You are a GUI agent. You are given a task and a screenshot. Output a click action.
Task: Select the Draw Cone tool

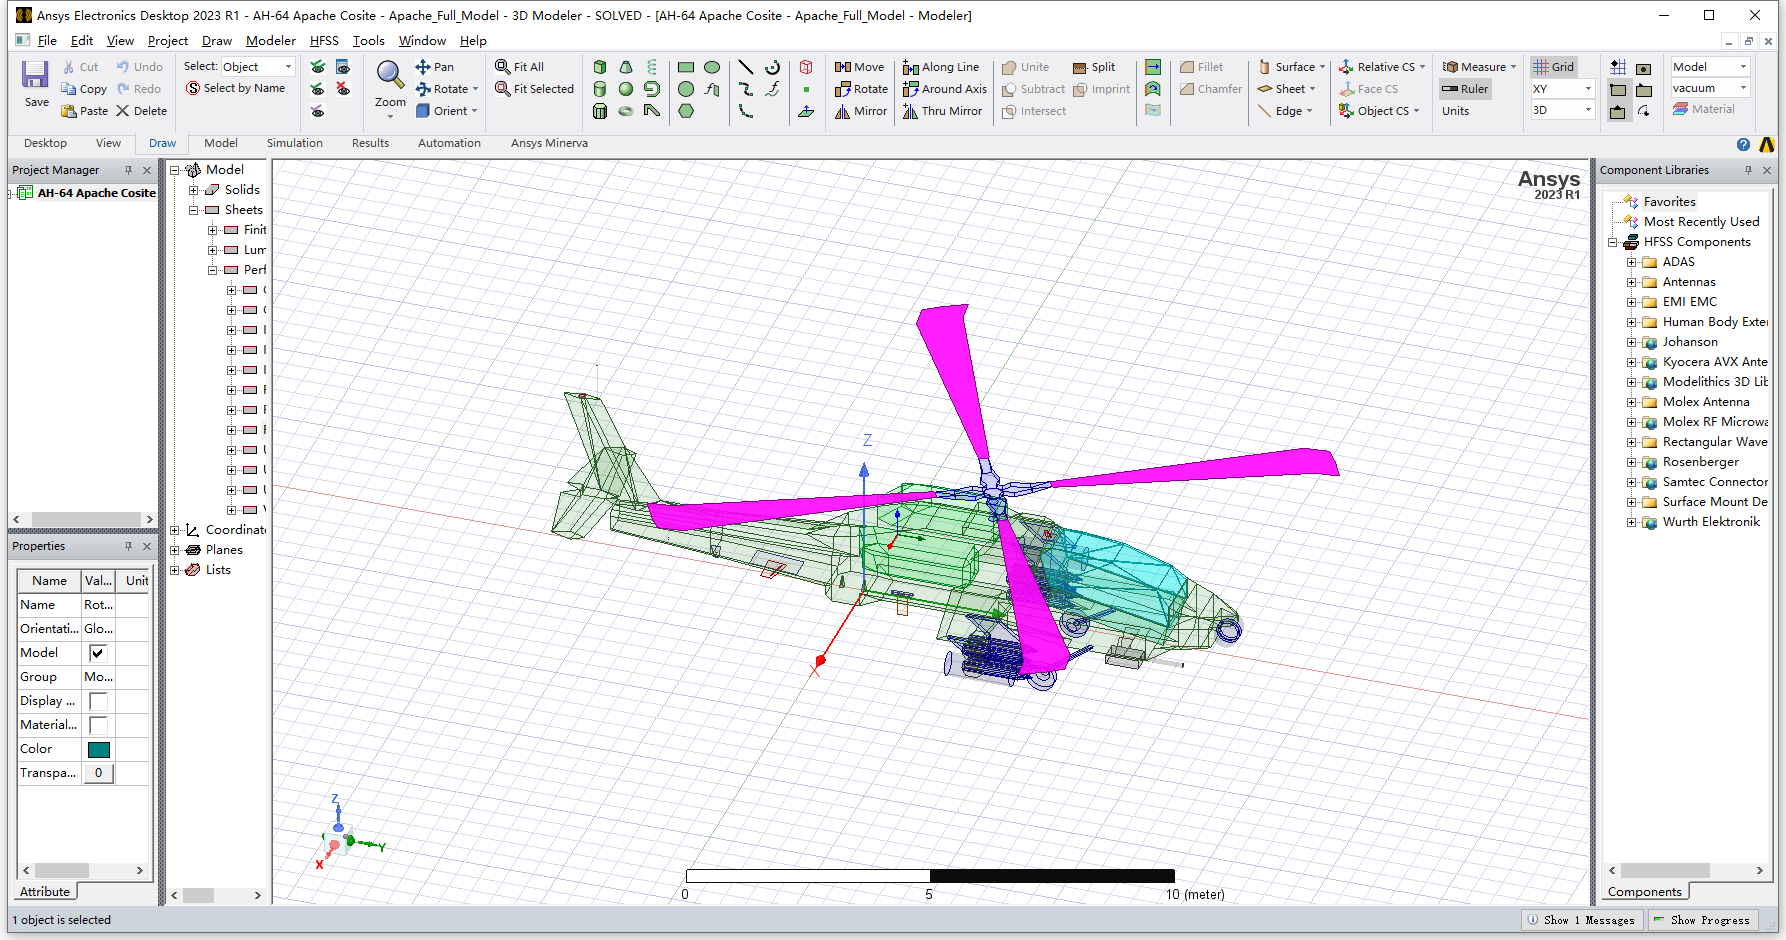click(626, 67)
